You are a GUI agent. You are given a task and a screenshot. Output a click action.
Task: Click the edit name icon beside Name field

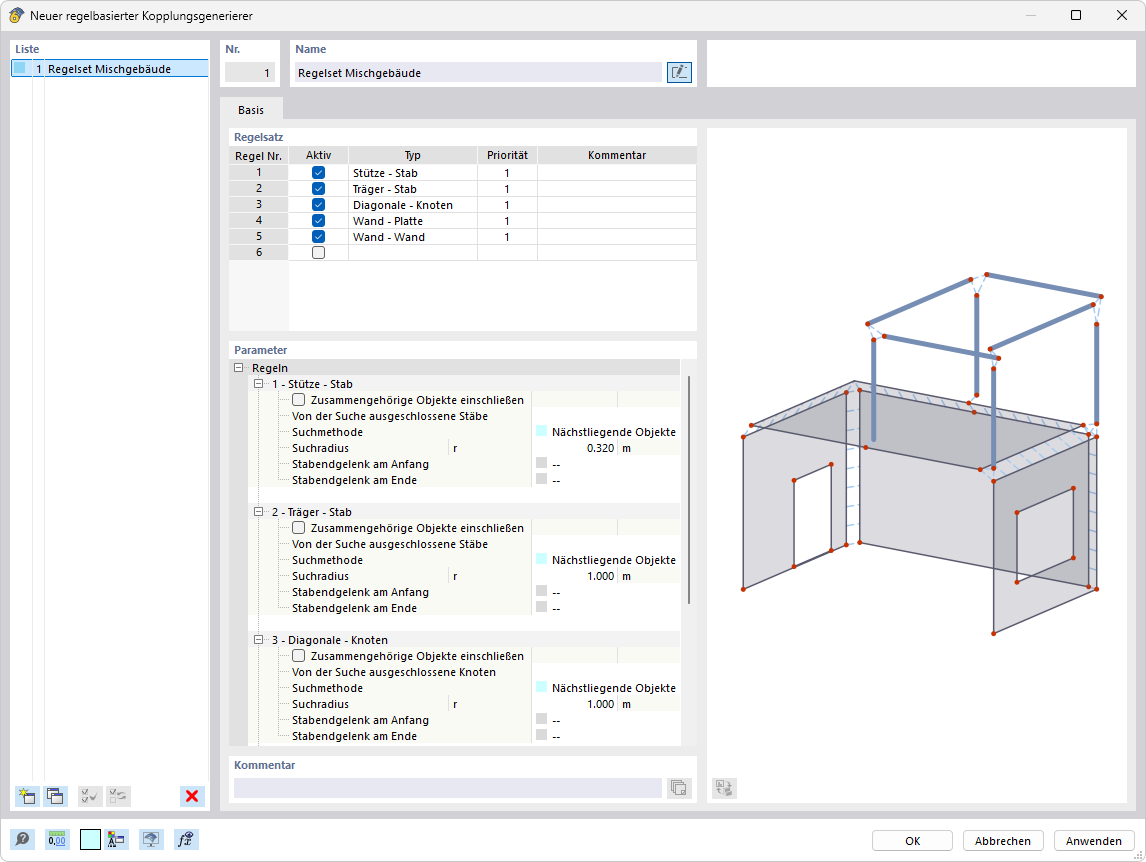[679, 72]
